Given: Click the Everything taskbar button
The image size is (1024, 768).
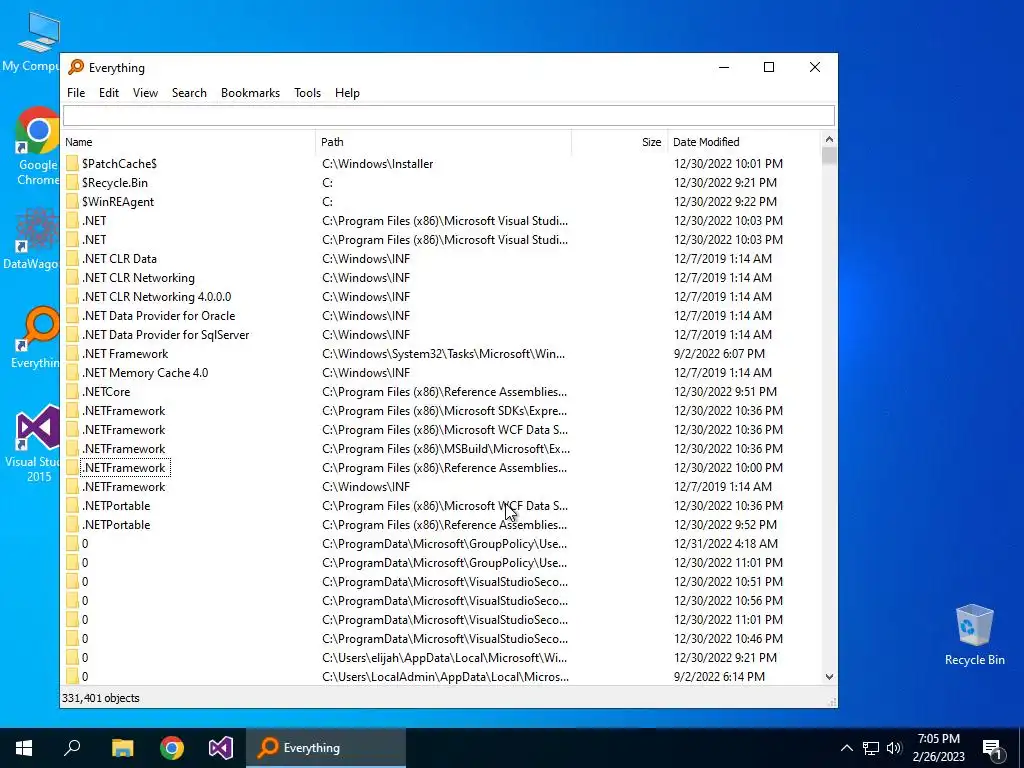Looking at the screenshot, I should coord(326,748).
